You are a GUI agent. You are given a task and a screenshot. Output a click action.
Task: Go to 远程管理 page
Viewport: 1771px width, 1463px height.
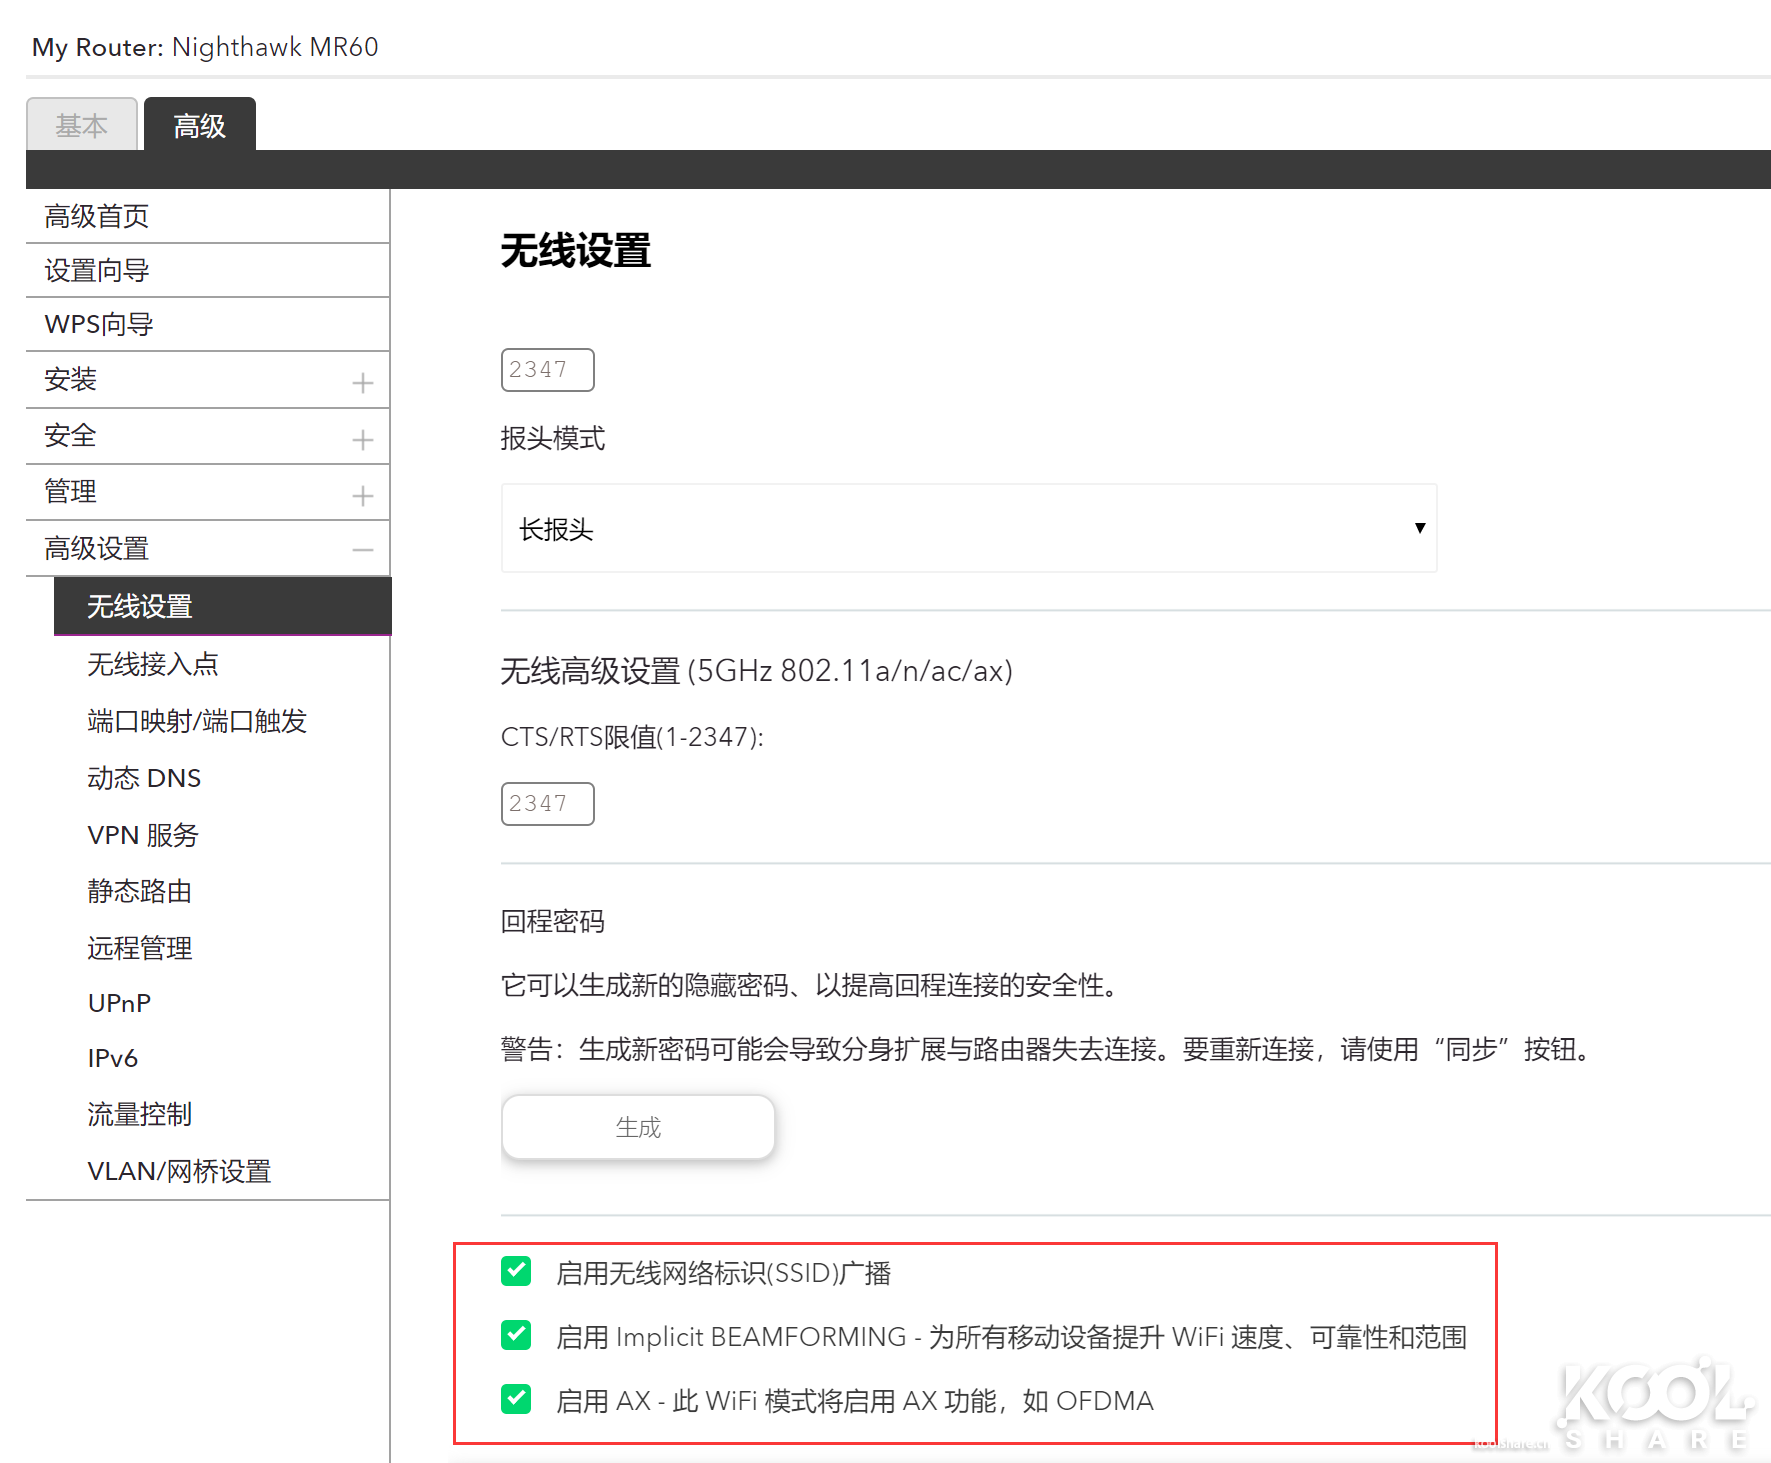139,948
